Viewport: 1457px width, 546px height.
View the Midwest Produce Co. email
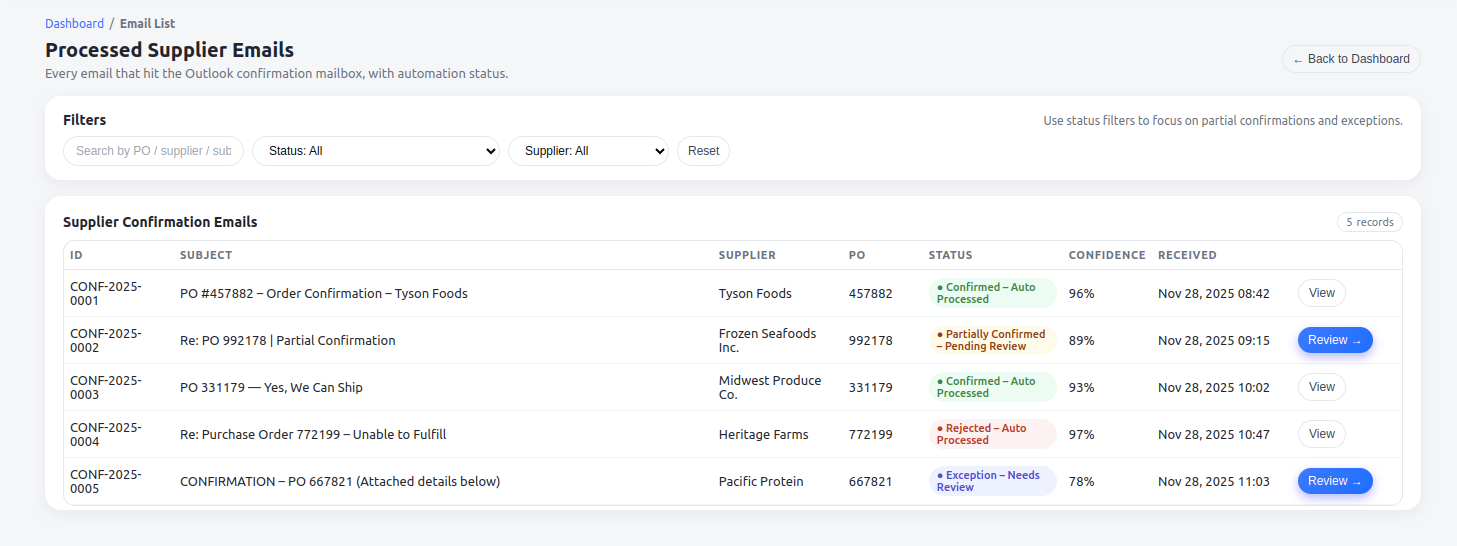click(x=1321, y=387)
